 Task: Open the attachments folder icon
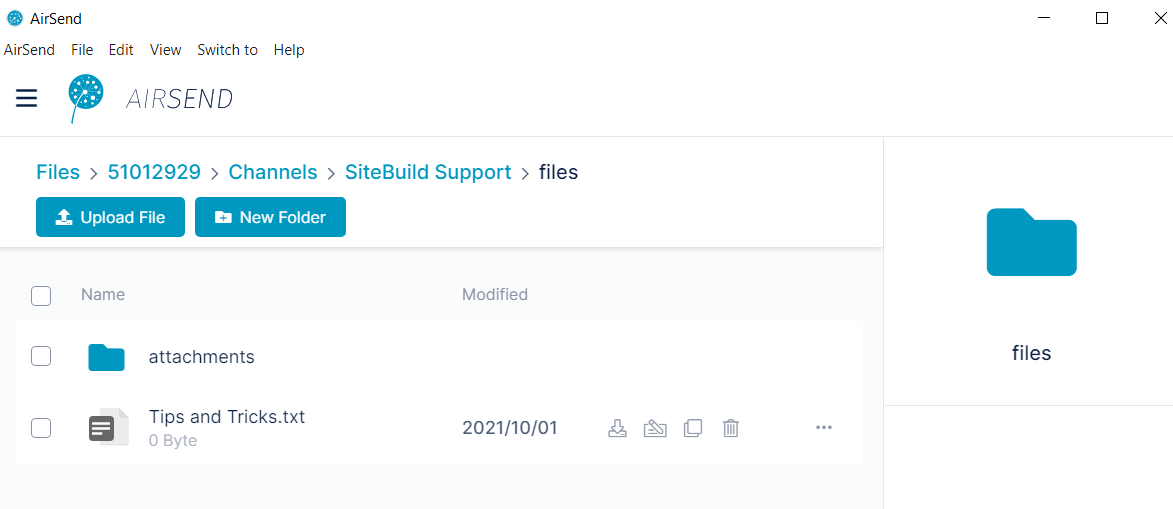pyautogui.click(x=106, y=357)
